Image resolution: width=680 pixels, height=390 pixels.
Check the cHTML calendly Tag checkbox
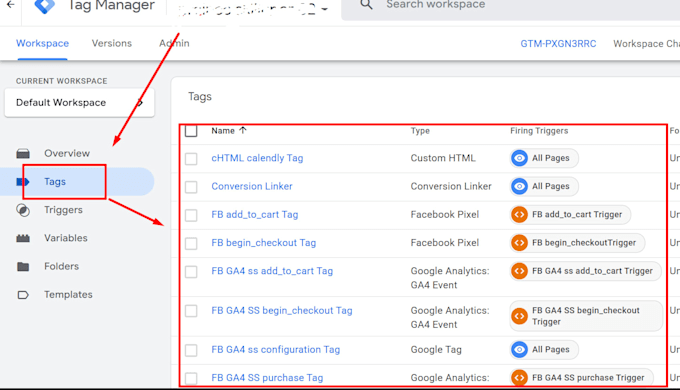[191, 158]
